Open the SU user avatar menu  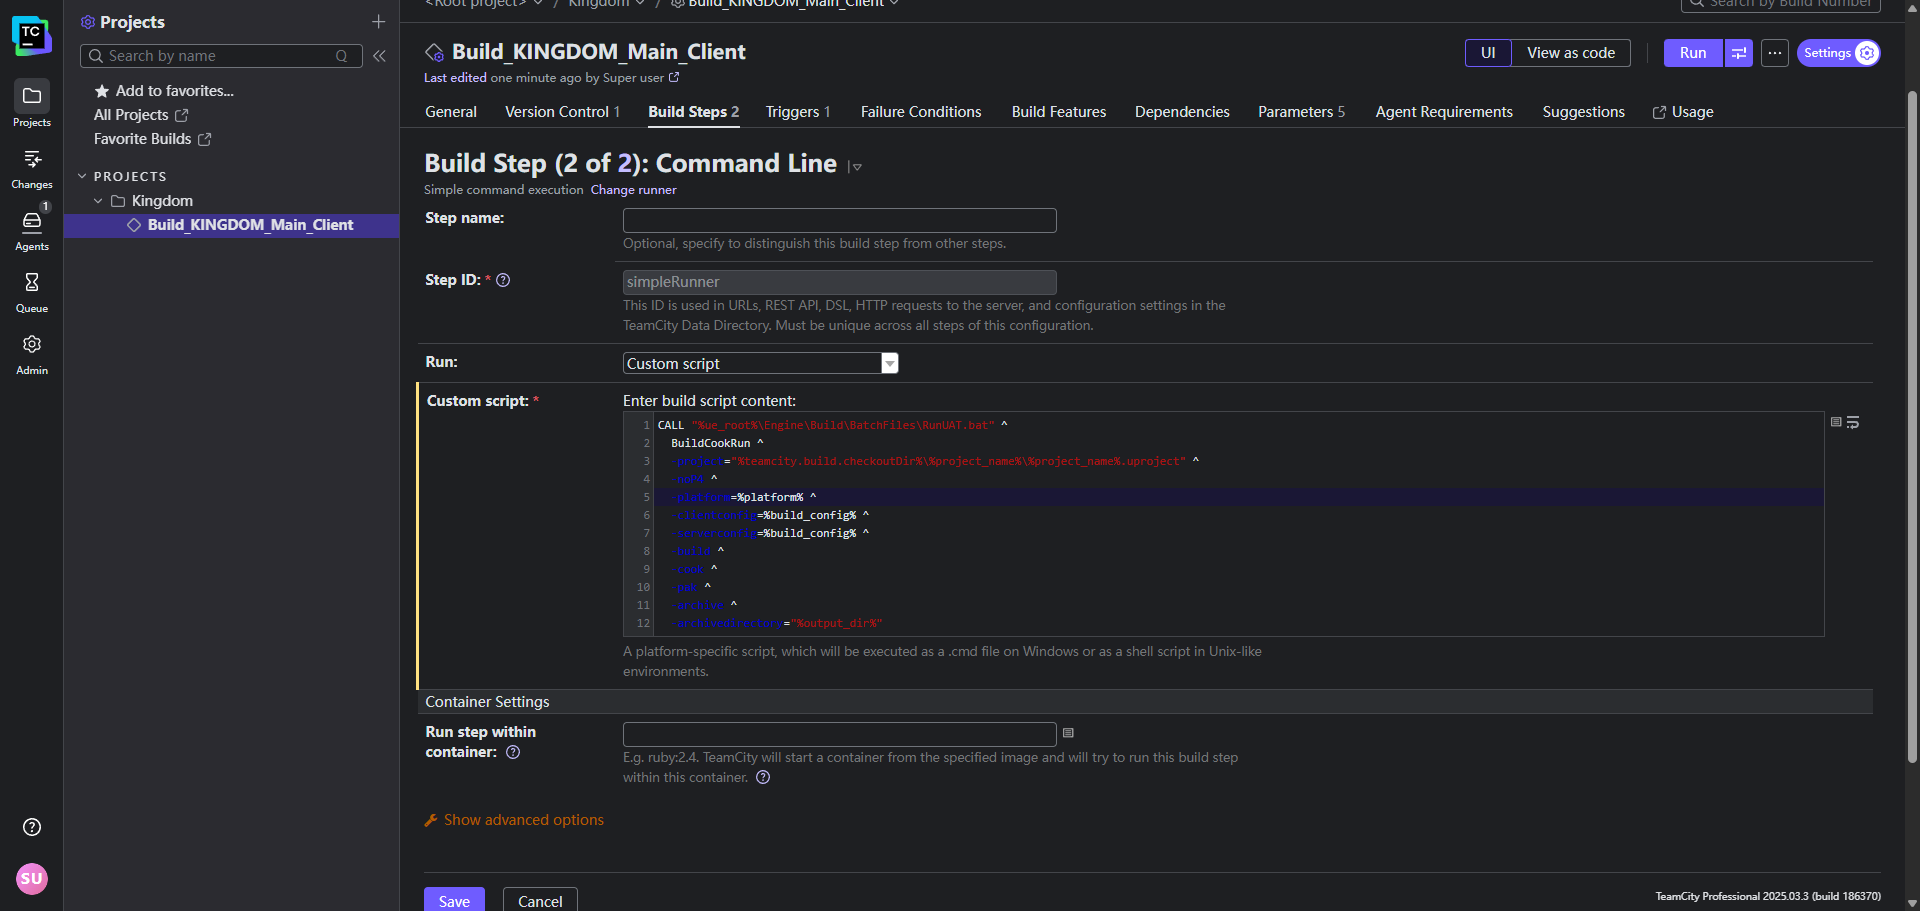point(32,879)
